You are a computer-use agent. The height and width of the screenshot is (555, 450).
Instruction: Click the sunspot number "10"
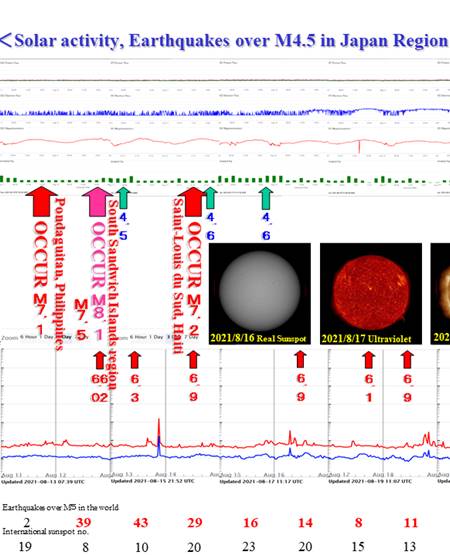coord(142,547)
